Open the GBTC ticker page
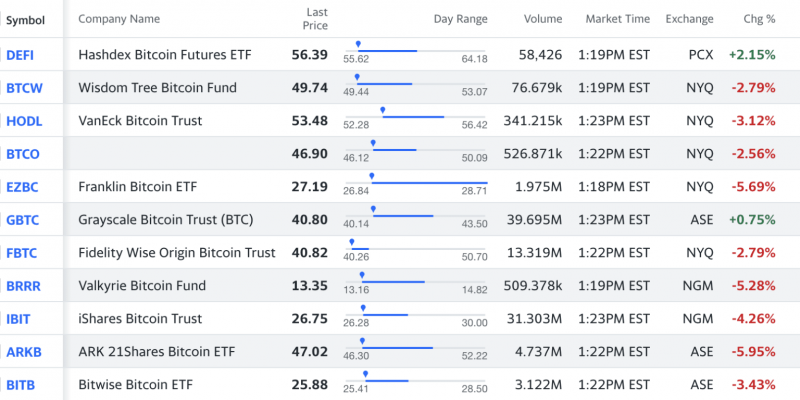Image resolution: width=800 pixels, height=400 pixels. (x=23, y=220)
